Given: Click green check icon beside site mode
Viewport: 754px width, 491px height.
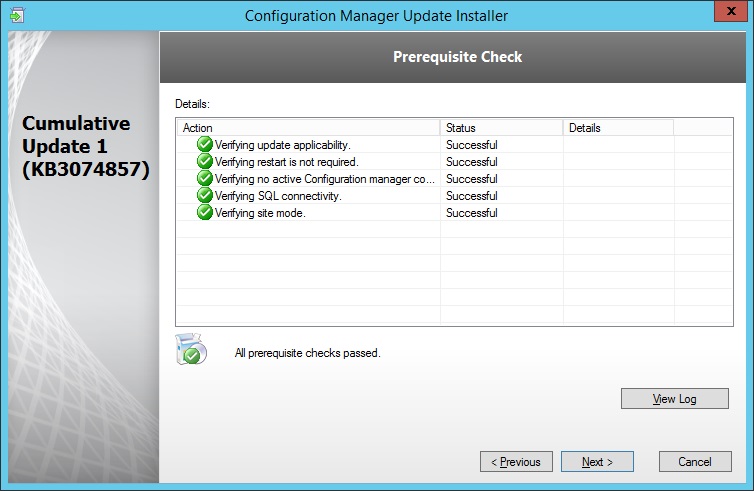Looking at the screenshot, I should pos(205,213).
